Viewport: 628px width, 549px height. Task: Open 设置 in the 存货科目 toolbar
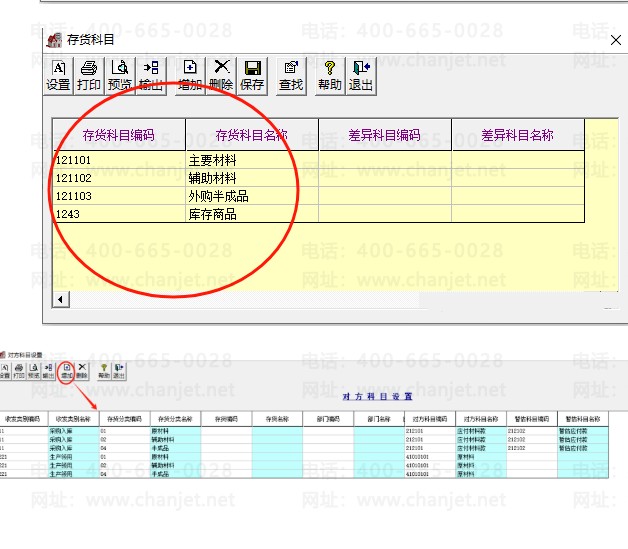coord(58,76)
